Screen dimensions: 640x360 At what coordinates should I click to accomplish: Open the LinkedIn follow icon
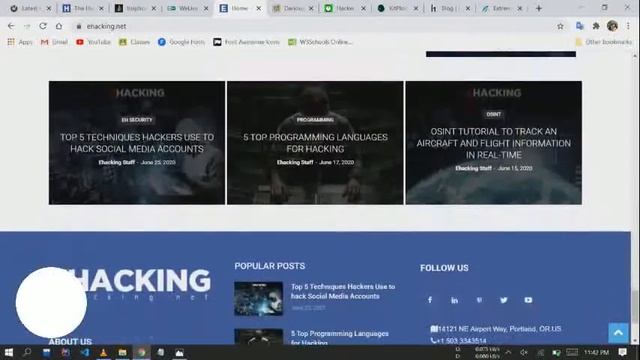point(454,300)
